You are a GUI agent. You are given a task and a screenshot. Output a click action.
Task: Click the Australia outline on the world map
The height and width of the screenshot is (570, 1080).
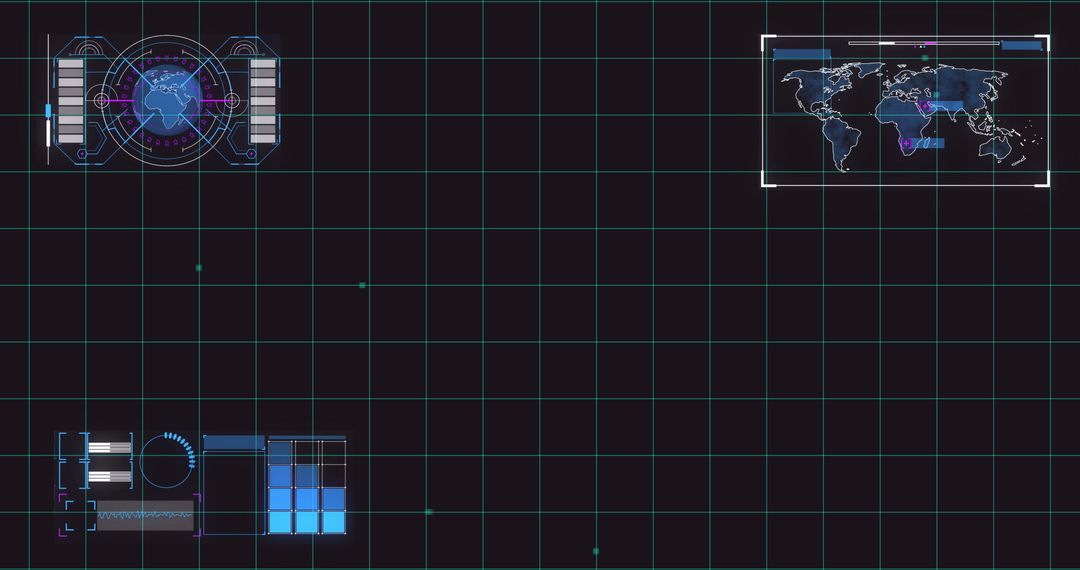994,147
